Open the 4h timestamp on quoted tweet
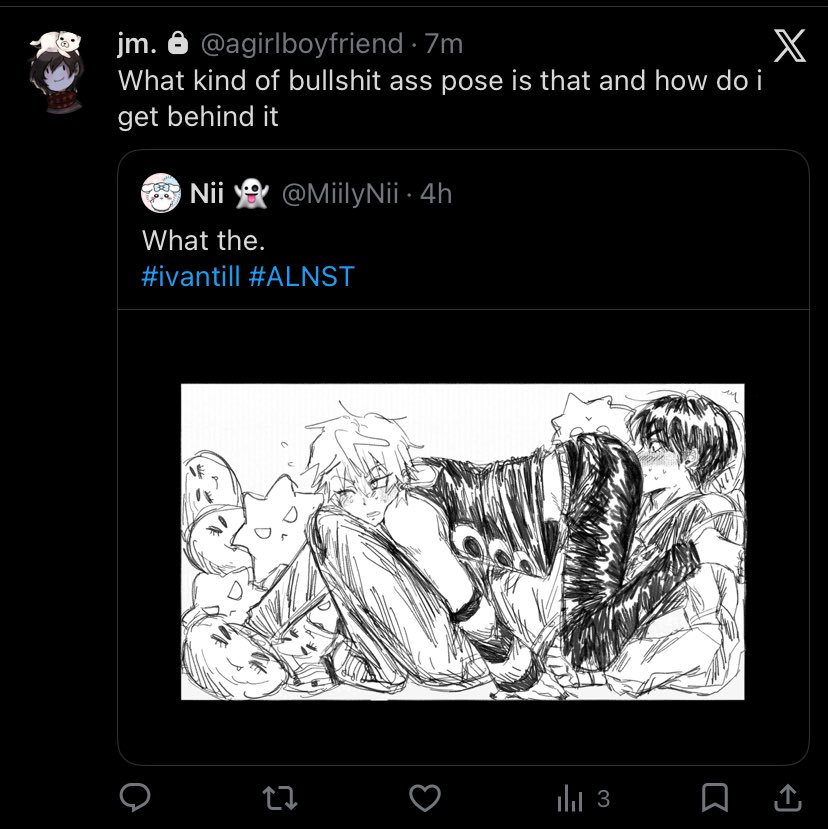The image size is (828, 829). coord(436,194)
